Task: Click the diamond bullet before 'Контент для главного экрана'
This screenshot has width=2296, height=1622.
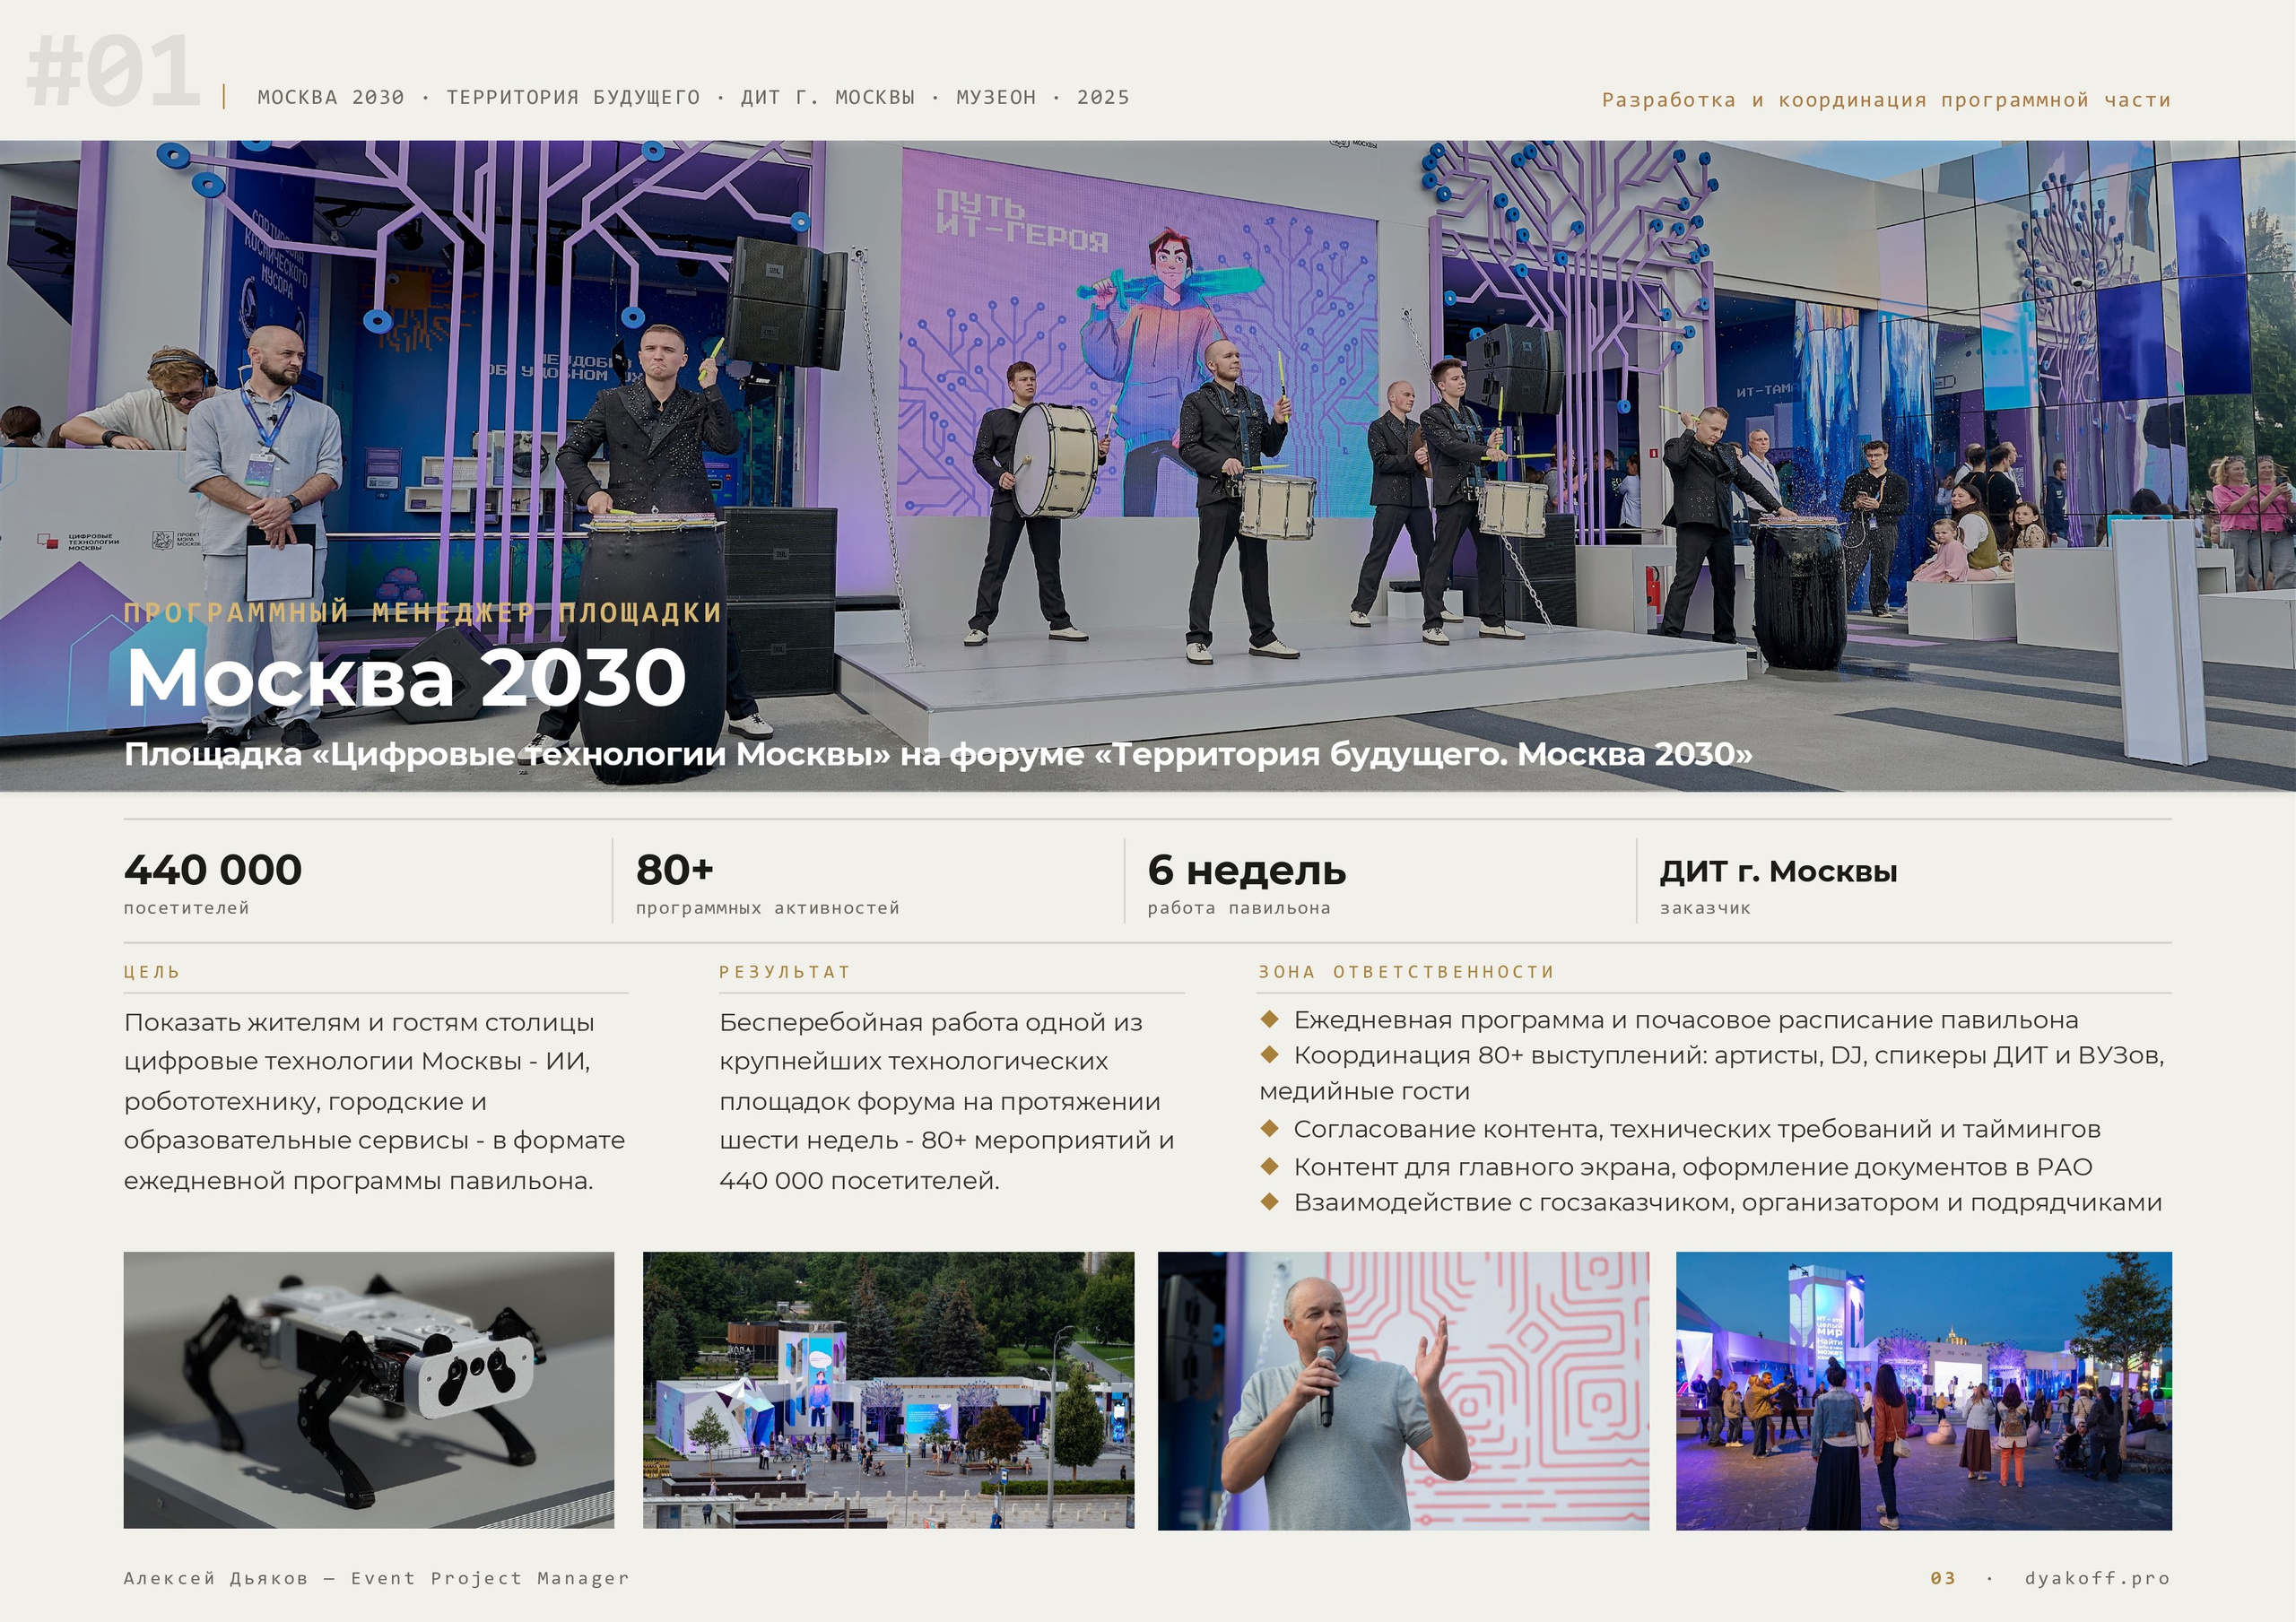Action: tap(1269, 1166)
